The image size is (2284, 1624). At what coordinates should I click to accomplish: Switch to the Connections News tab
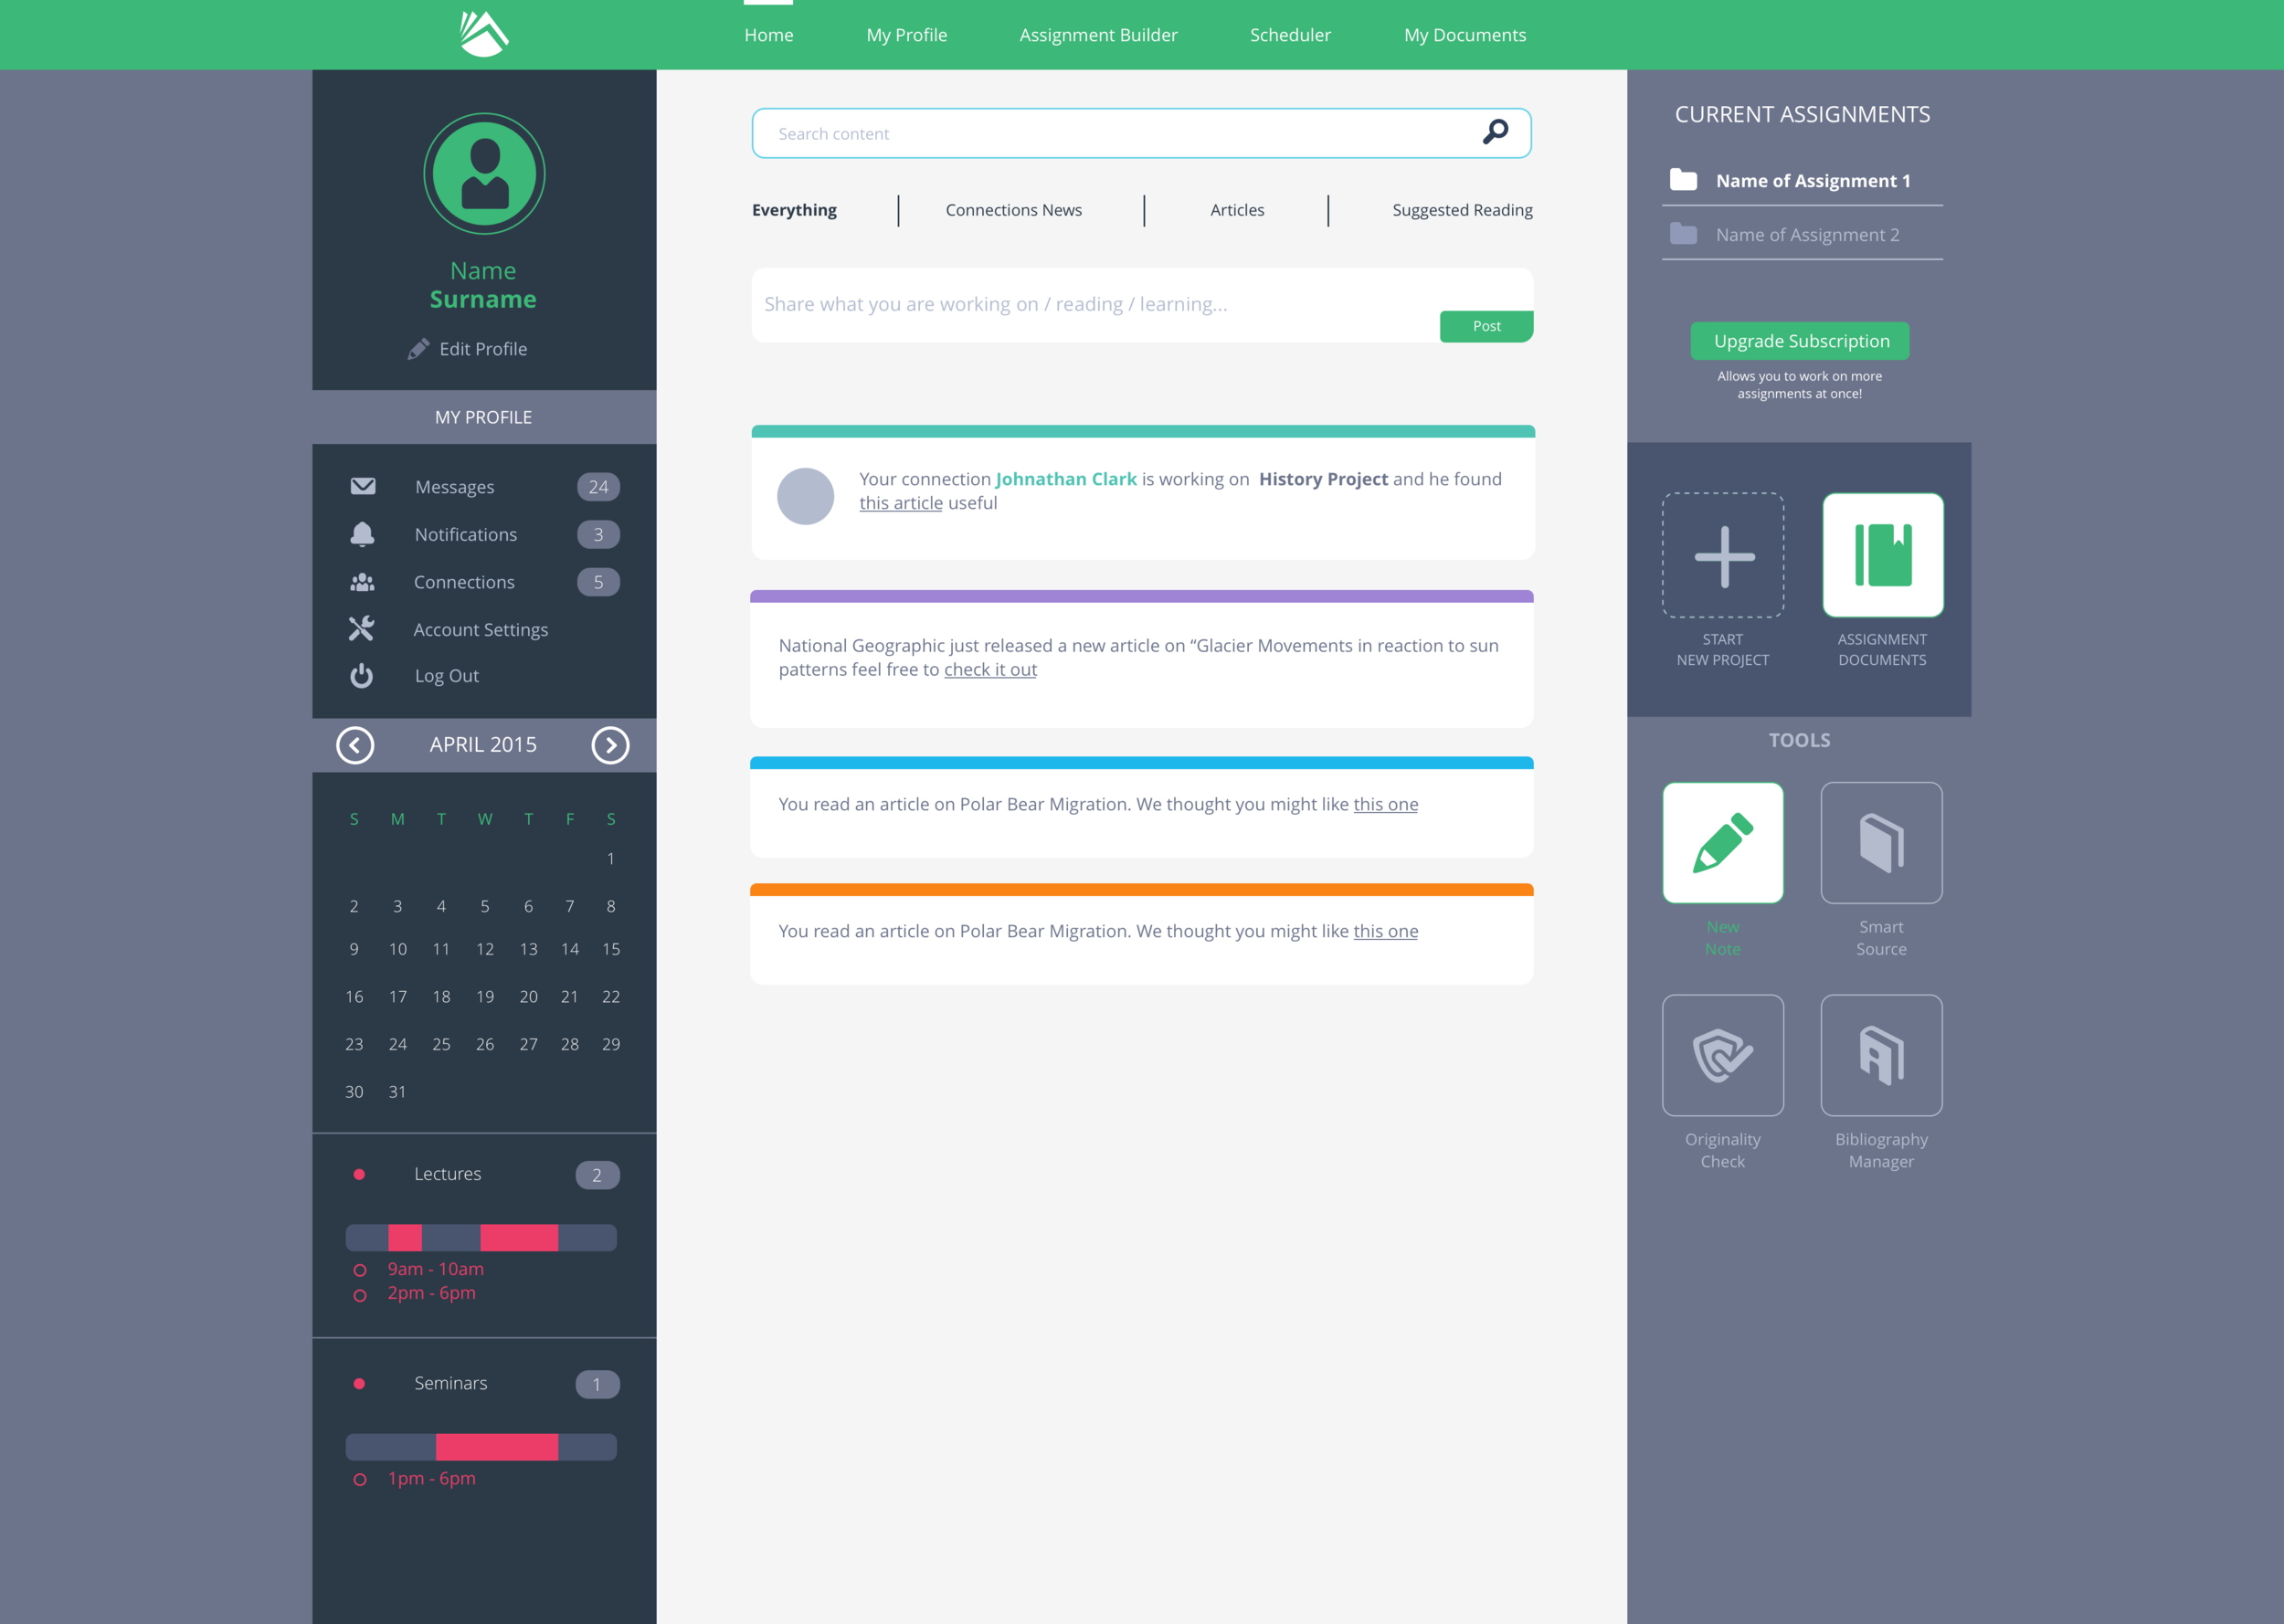pos(1013,210)
